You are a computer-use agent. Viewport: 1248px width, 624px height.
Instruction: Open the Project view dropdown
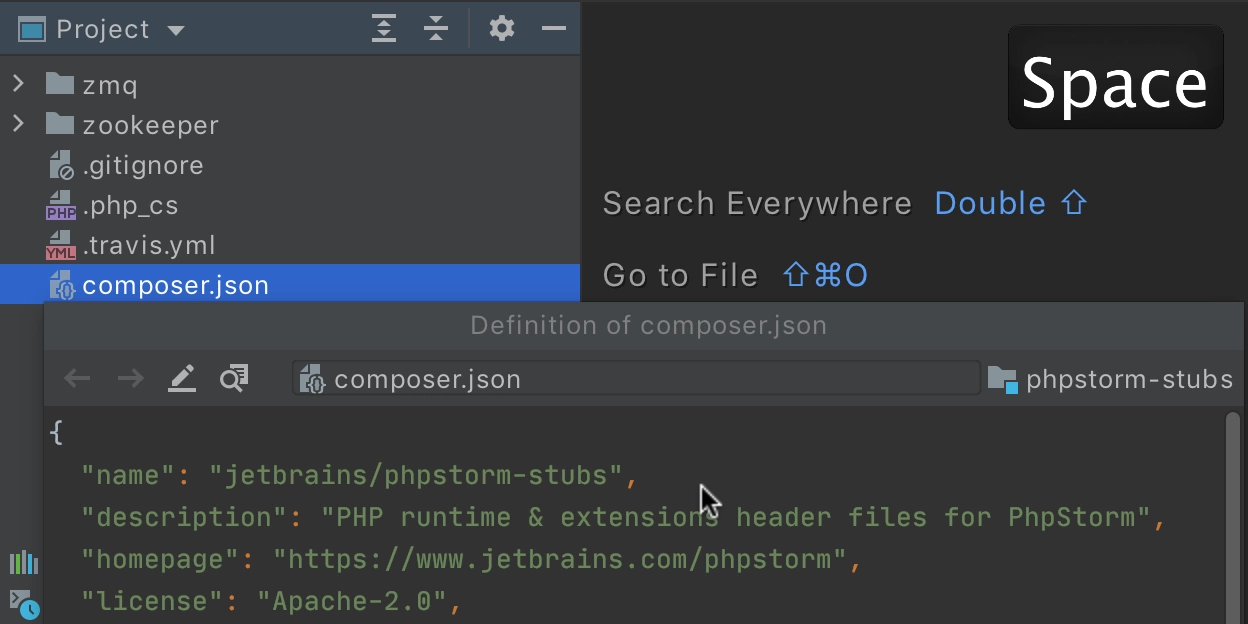(176, 31)
